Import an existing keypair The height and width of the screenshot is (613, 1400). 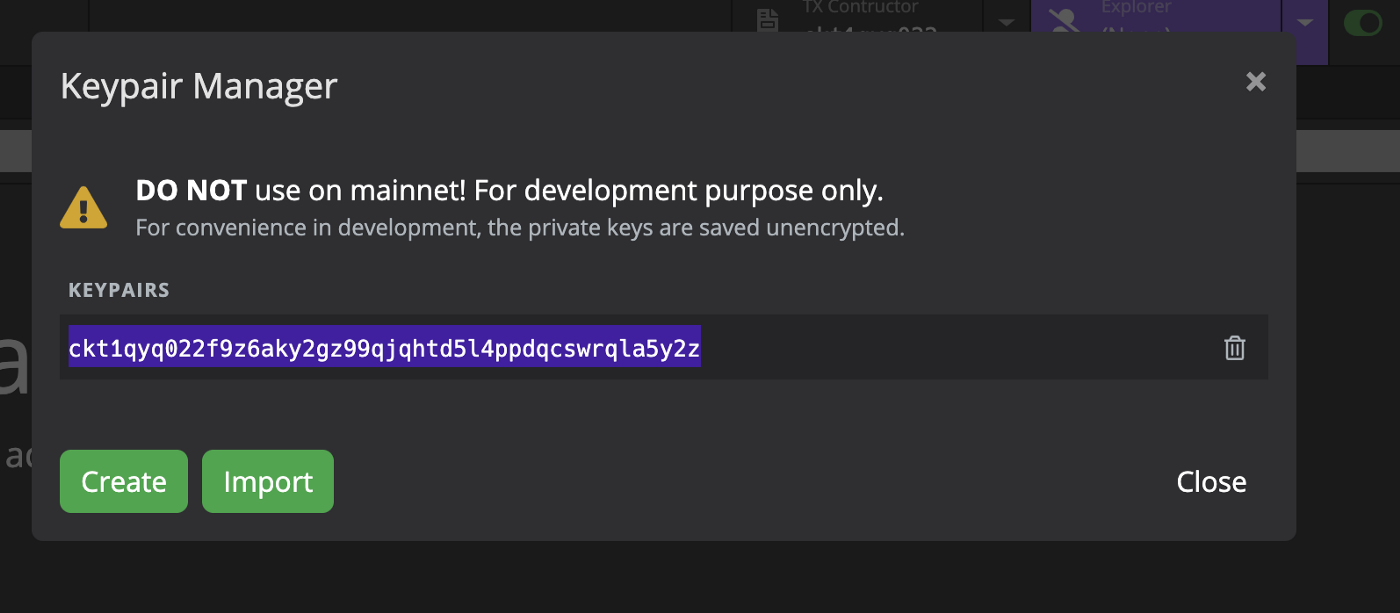pyautogui.click(x=268, y=481)
